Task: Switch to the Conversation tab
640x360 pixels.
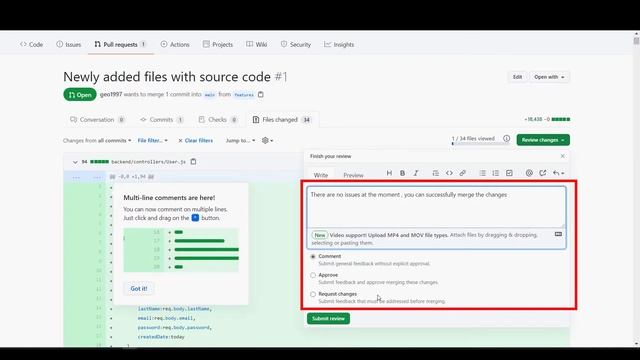Action: [x=97, y=120]
